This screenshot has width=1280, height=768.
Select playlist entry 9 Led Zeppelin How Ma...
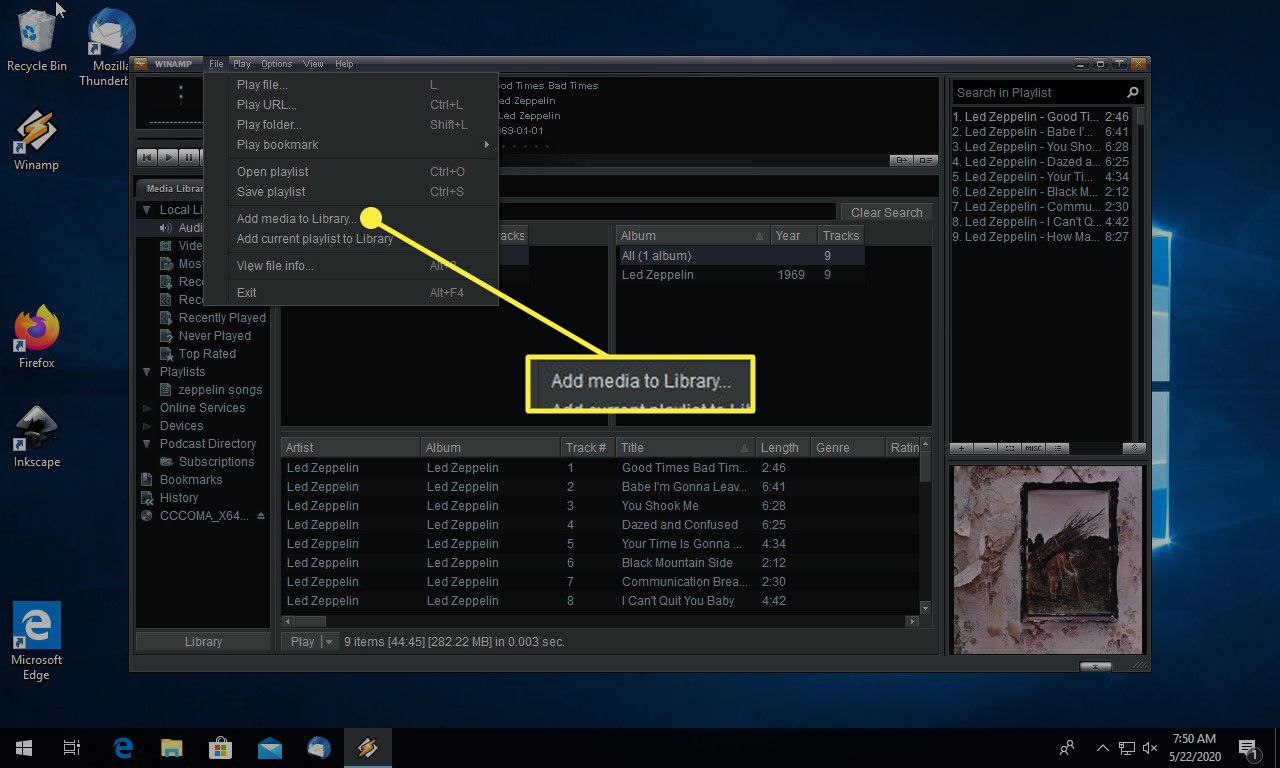(x=1041, y=237)
